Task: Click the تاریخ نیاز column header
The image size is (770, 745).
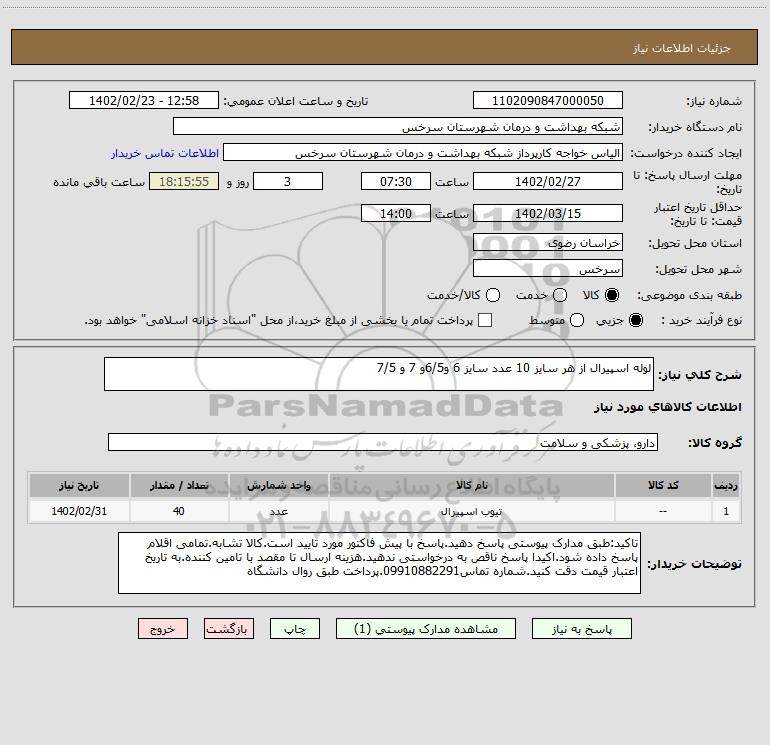Action: coord(79,485)
